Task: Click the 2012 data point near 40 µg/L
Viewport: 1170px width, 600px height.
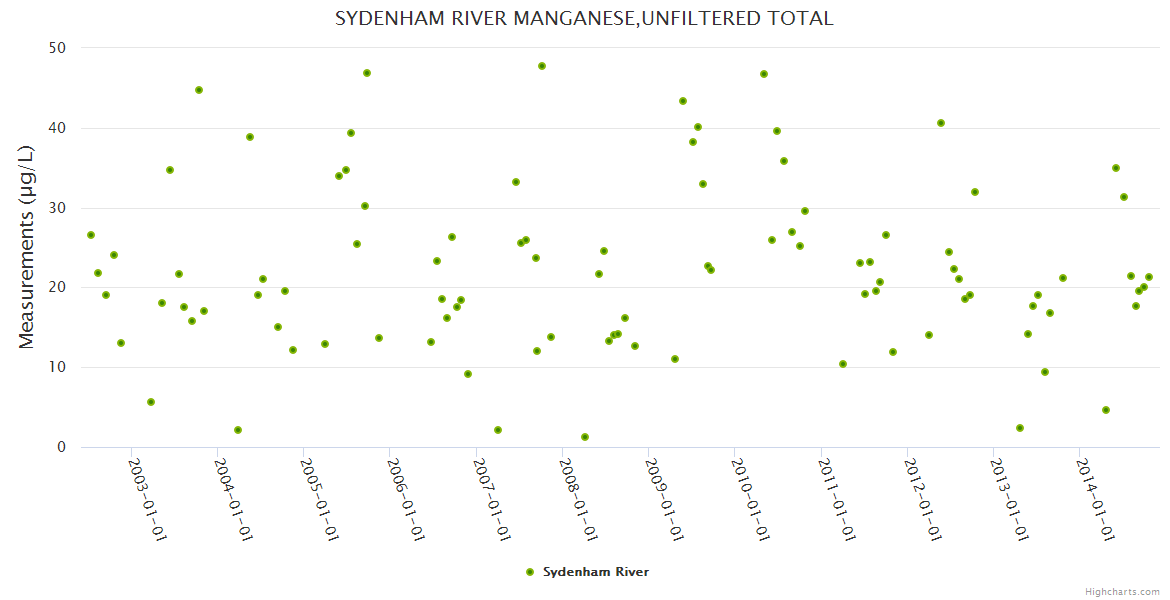Action: 941,123
